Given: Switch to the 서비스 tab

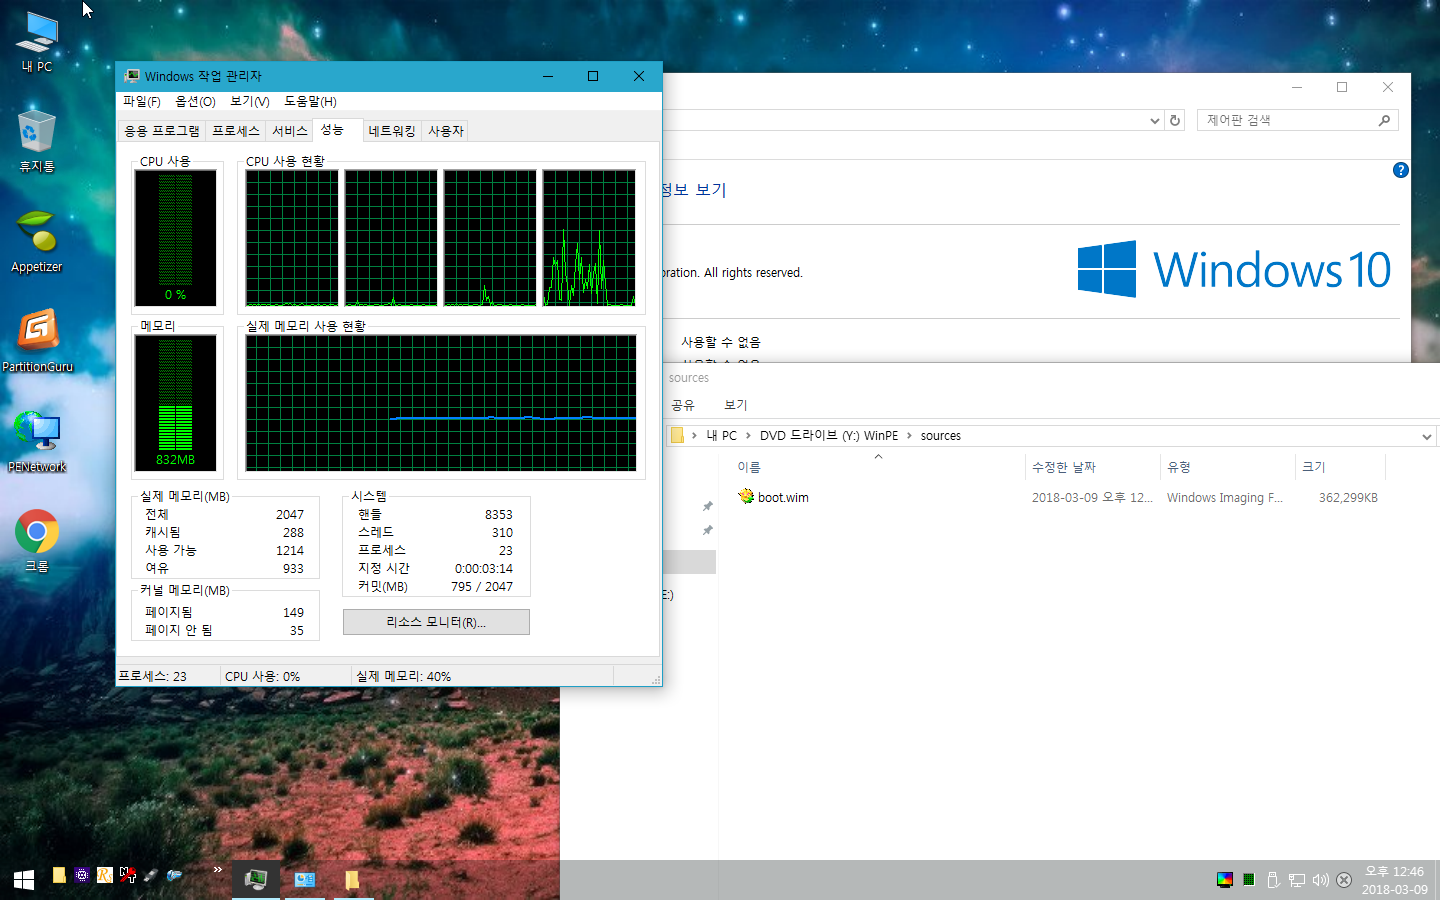Looking at the screenshot, I should tap(290, 131).
